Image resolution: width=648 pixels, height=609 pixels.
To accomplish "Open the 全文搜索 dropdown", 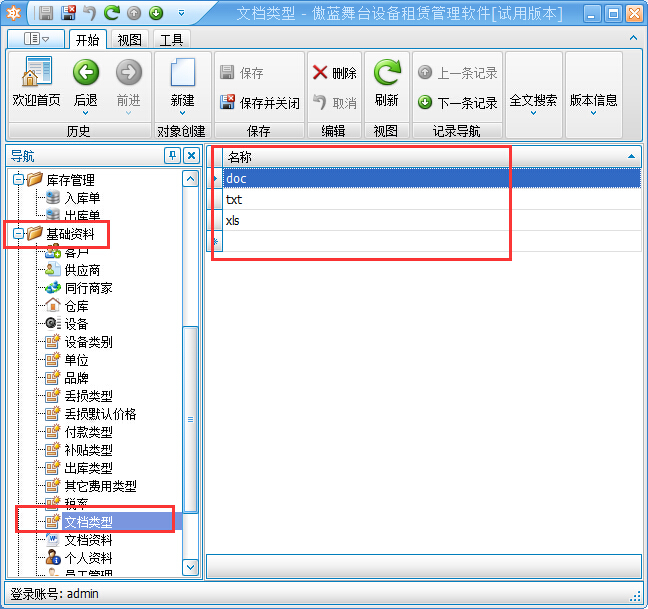I will (533, 102).
